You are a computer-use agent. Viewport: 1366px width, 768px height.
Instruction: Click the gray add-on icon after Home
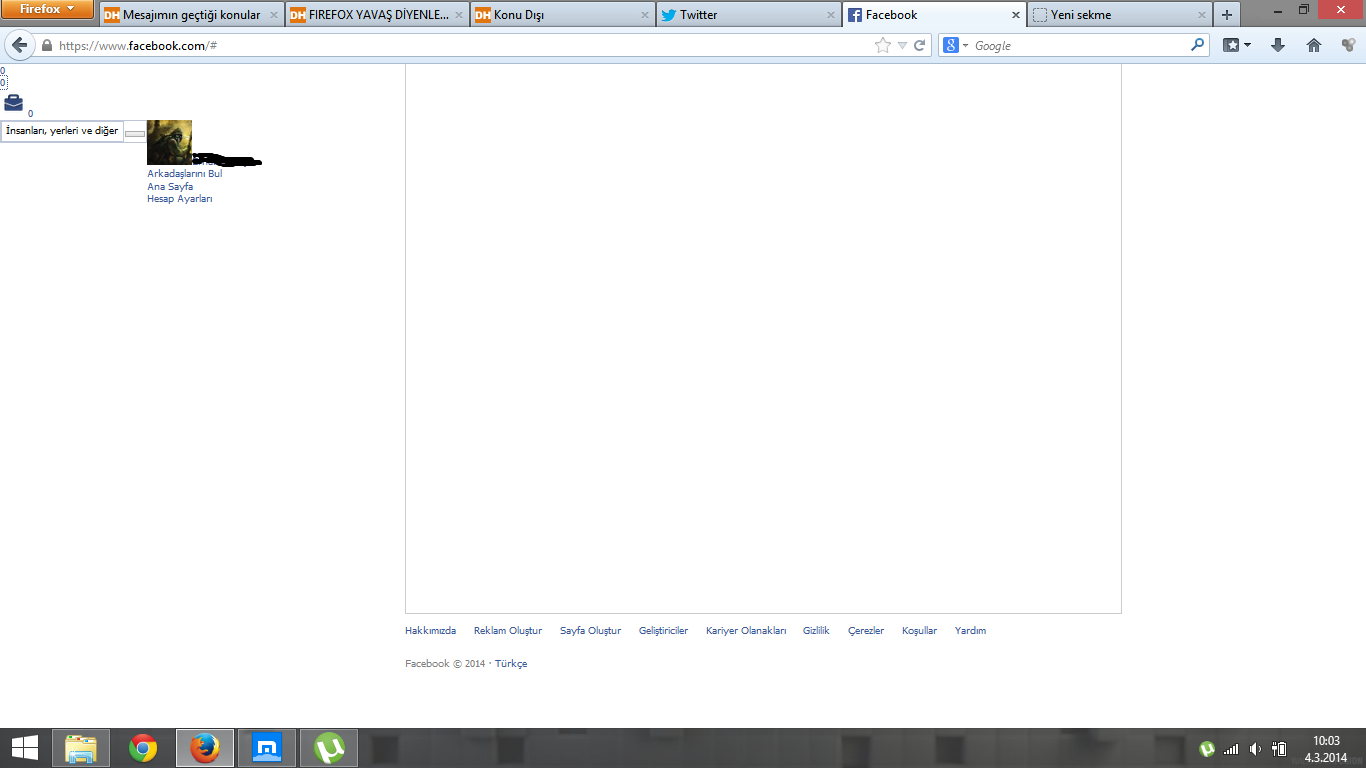pos(1348,45)
